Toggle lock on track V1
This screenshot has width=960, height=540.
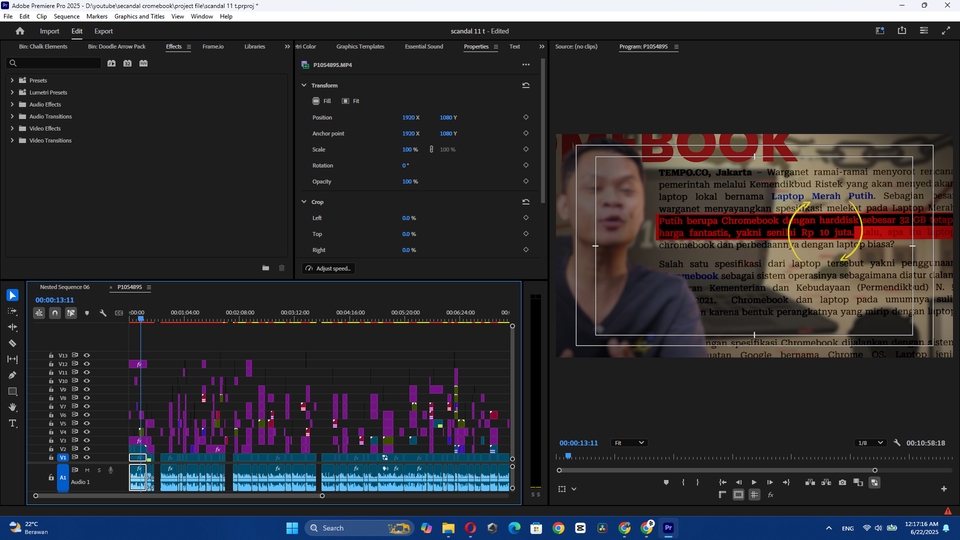(51, 457)
